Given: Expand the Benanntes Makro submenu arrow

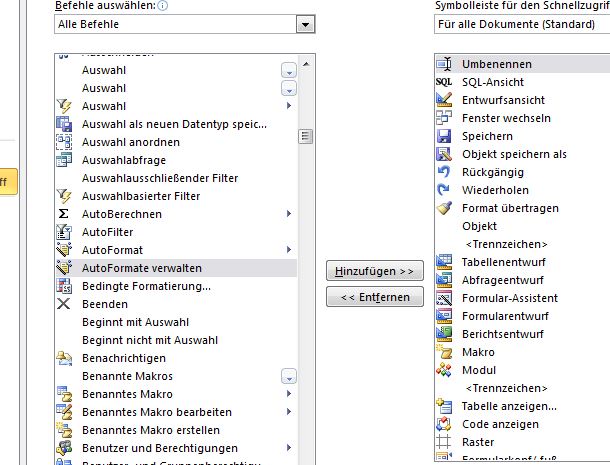Looking at the screenshot, I should [289, 393].
